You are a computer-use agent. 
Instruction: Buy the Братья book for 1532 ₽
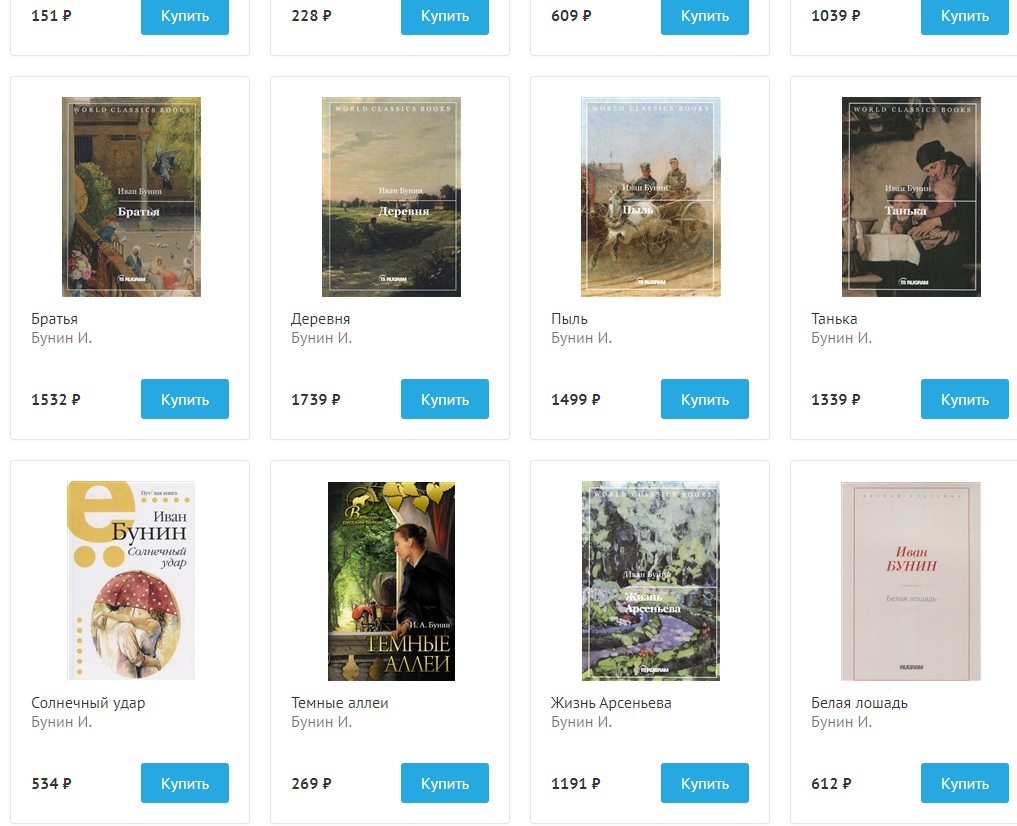pos(185,399)
